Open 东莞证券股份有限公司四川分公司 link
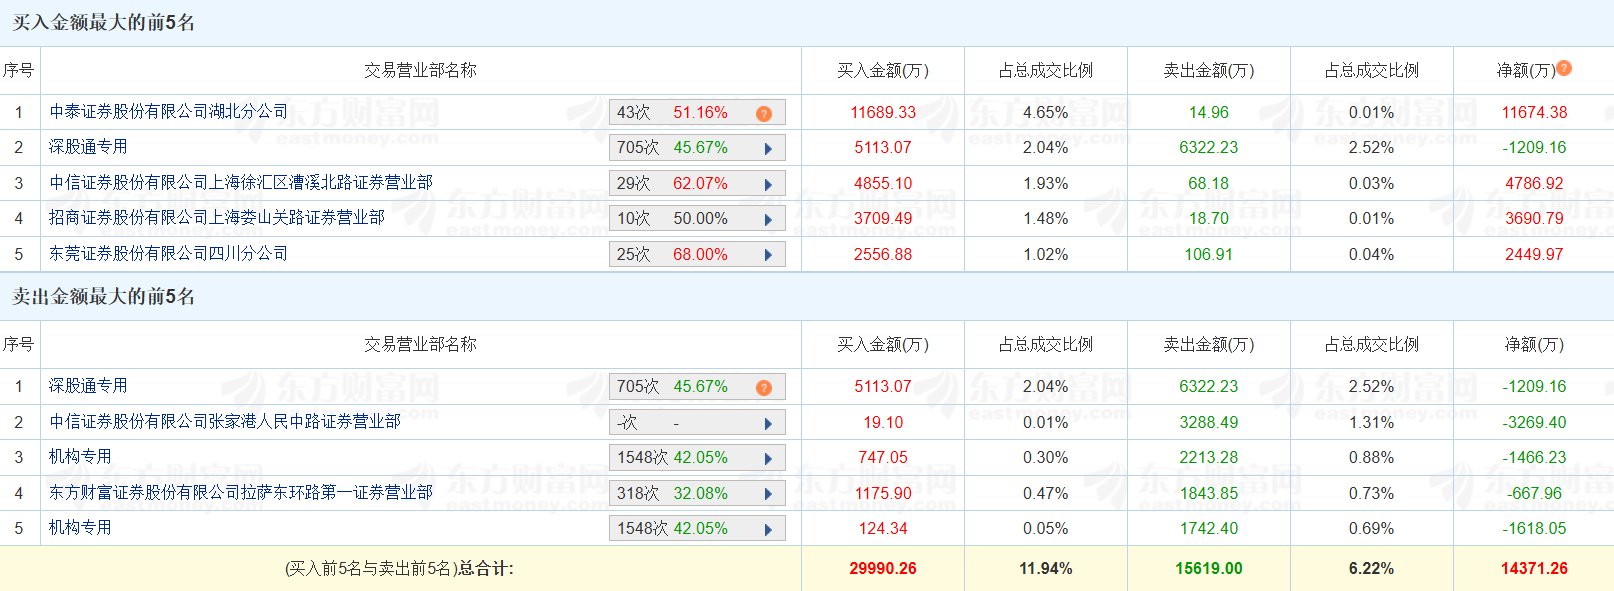Screen dimensions: 1614x591 (168, 254)
